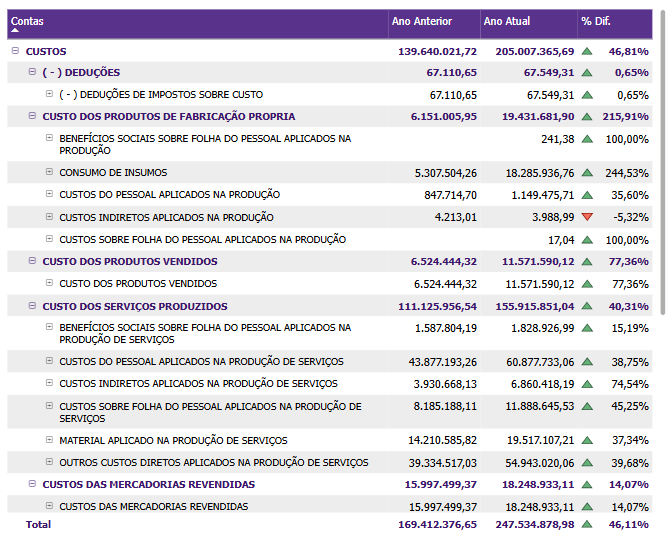
Task: Click green arrow in Custo dos Produtos Vendidos header row
Action: coord(587,262)
